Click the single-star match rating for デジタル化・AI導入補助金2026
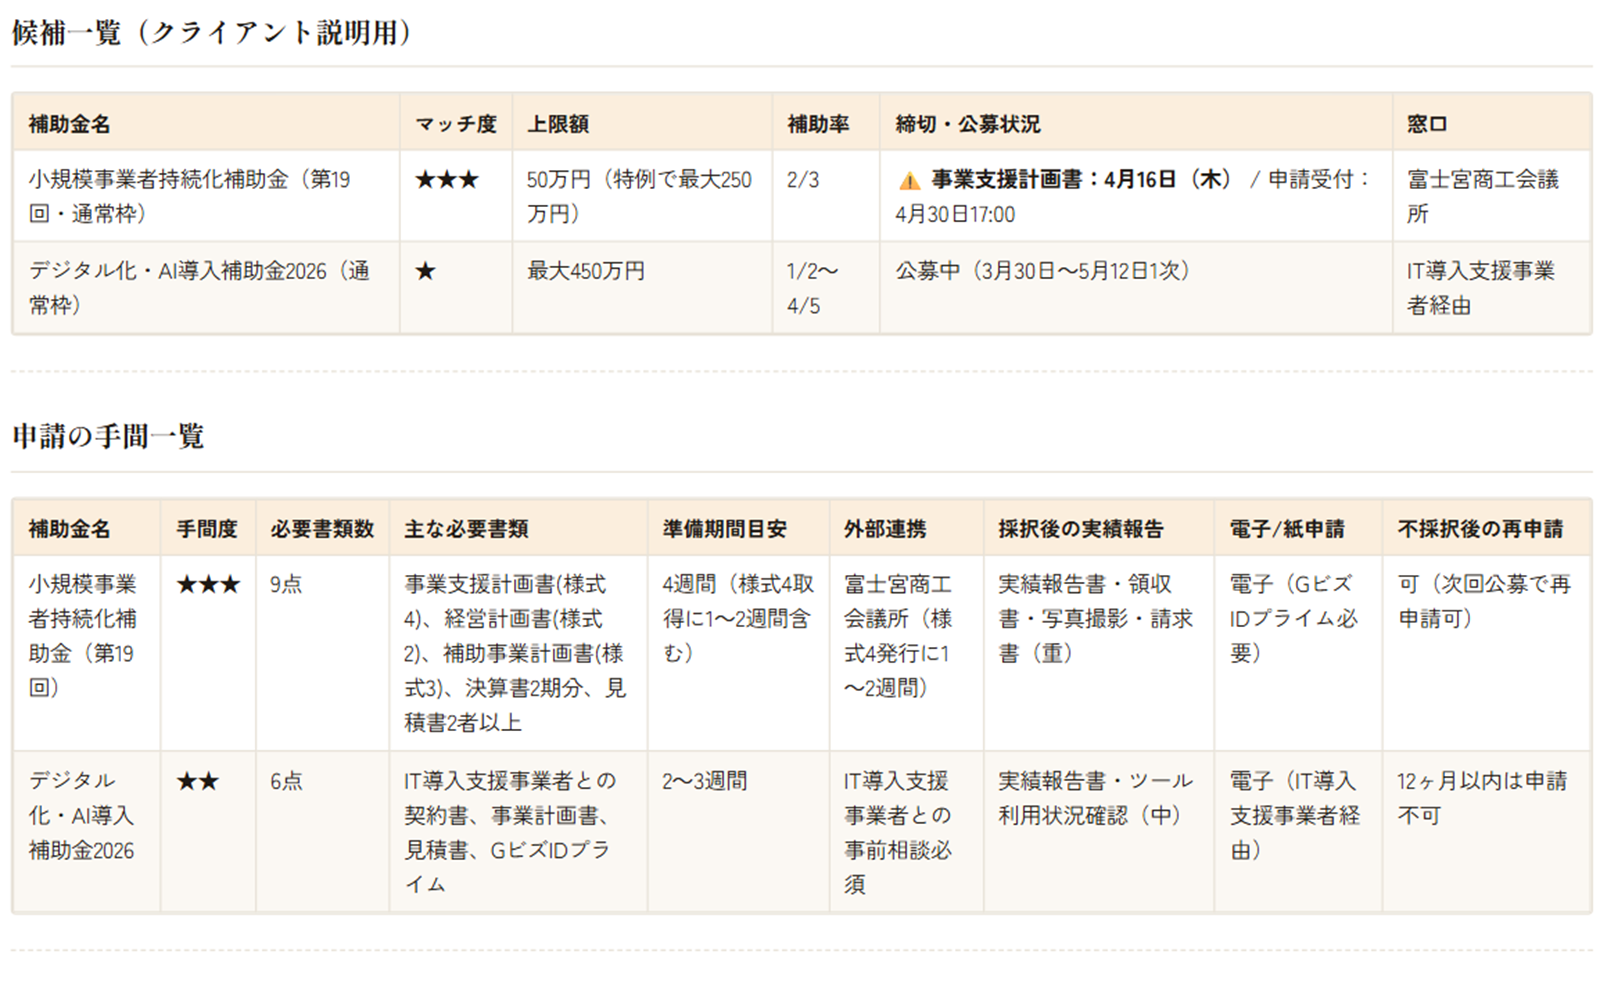Image resolution: width=1600 pixels, height=983 pixels. pos(425,271)
